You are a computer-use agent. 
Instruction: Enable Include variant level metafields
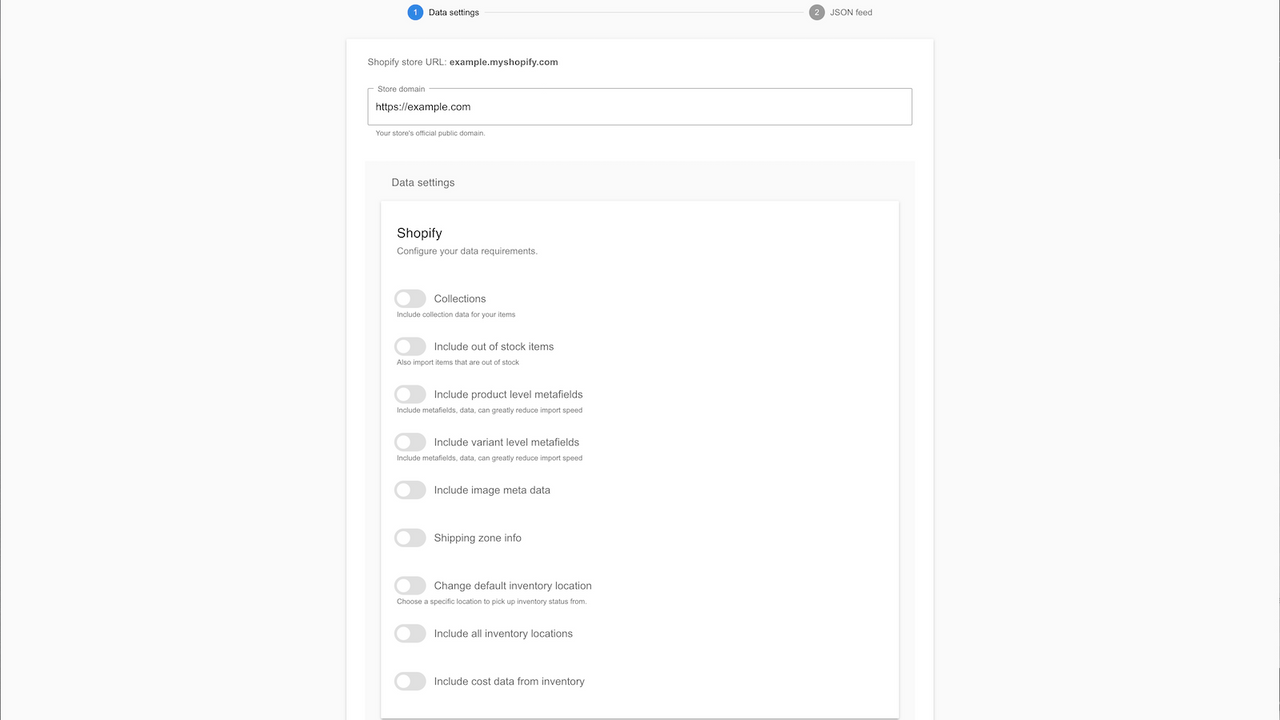409,442
